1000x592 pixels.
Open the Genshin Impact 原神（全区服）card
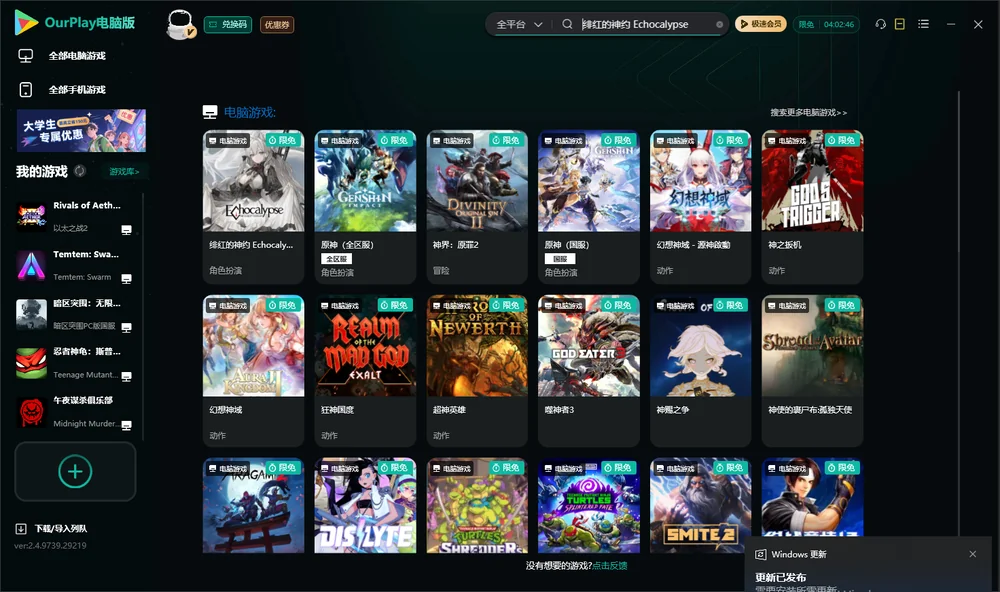point(365,207)
